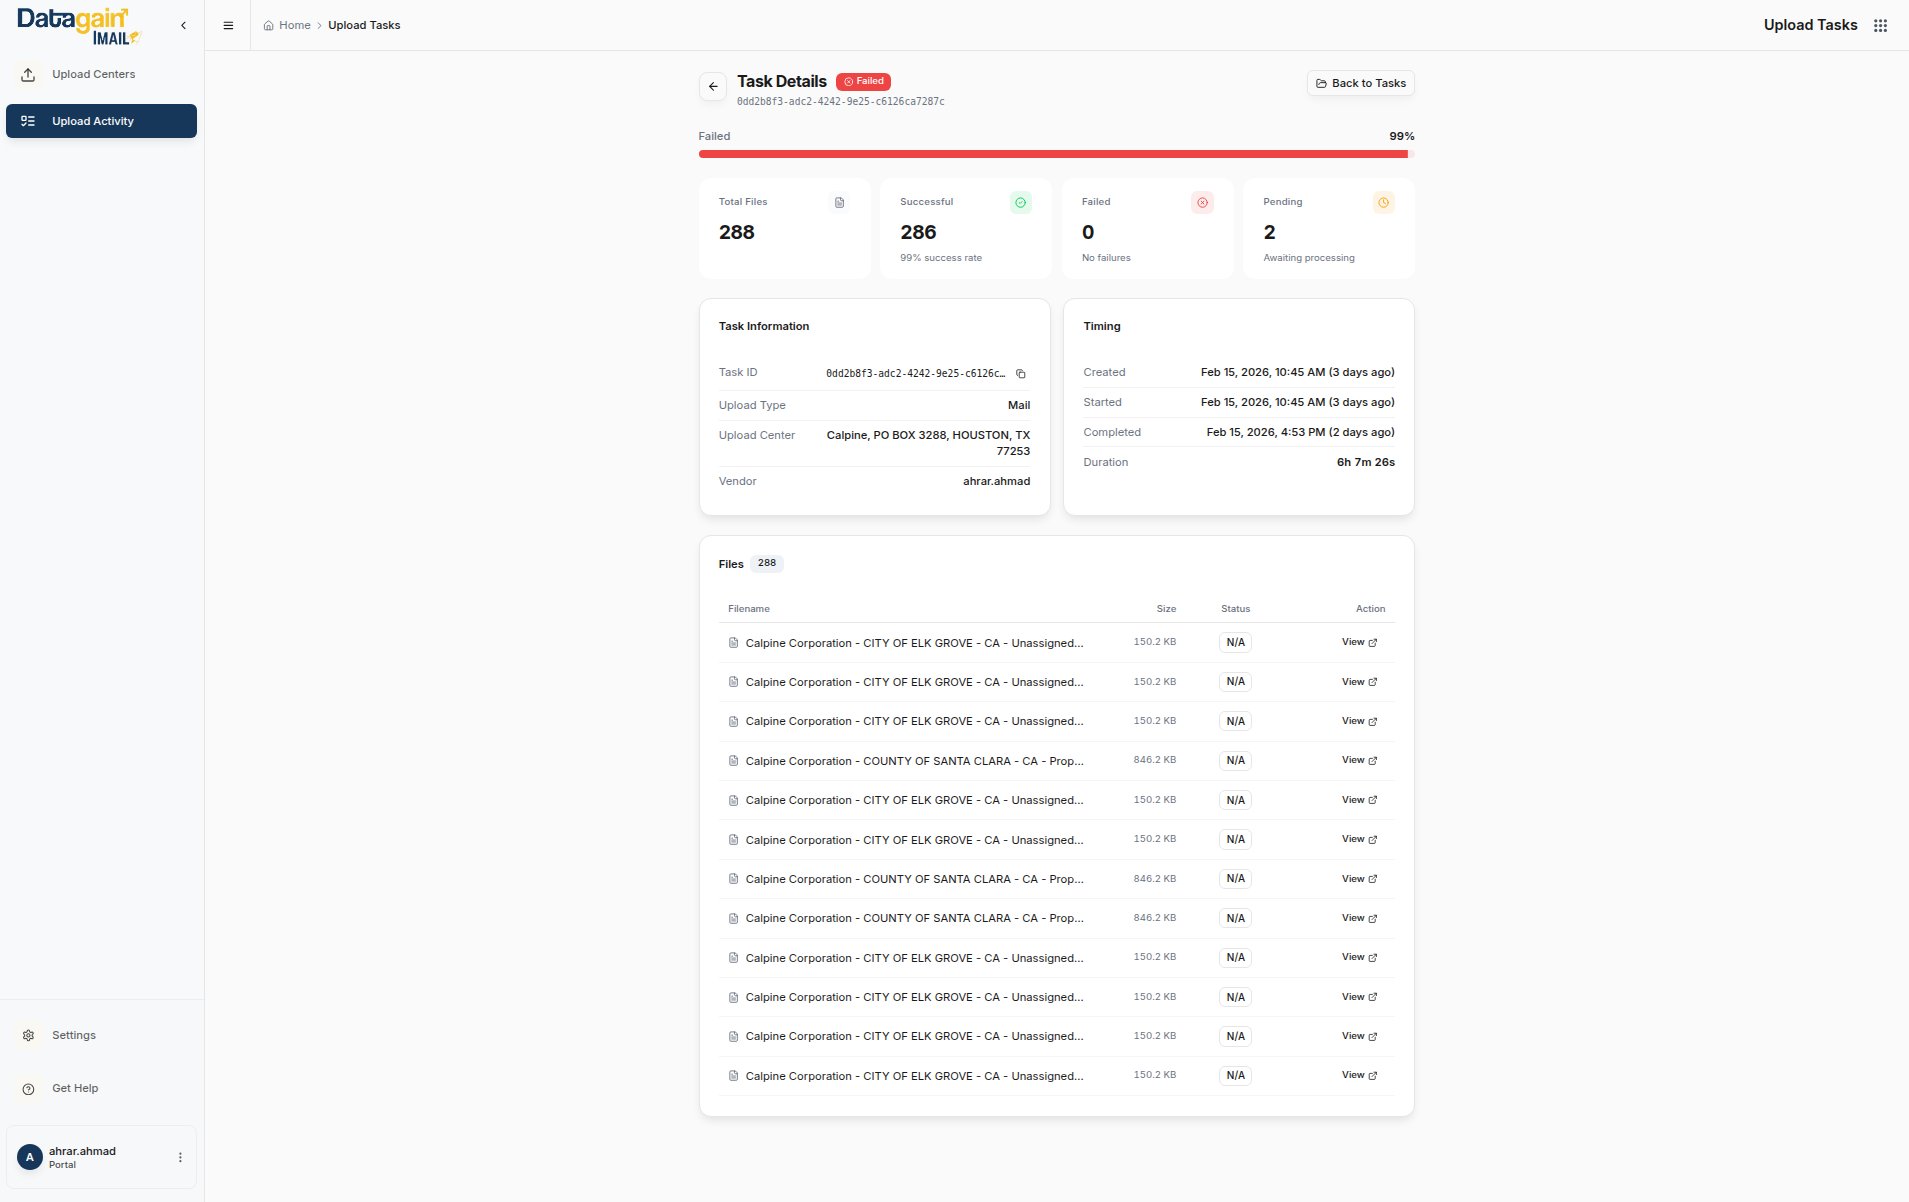The width and height of the screenshot is (1909, 1202).
Task: Click the Back to Tasks button
Action: coord(1360,84)
